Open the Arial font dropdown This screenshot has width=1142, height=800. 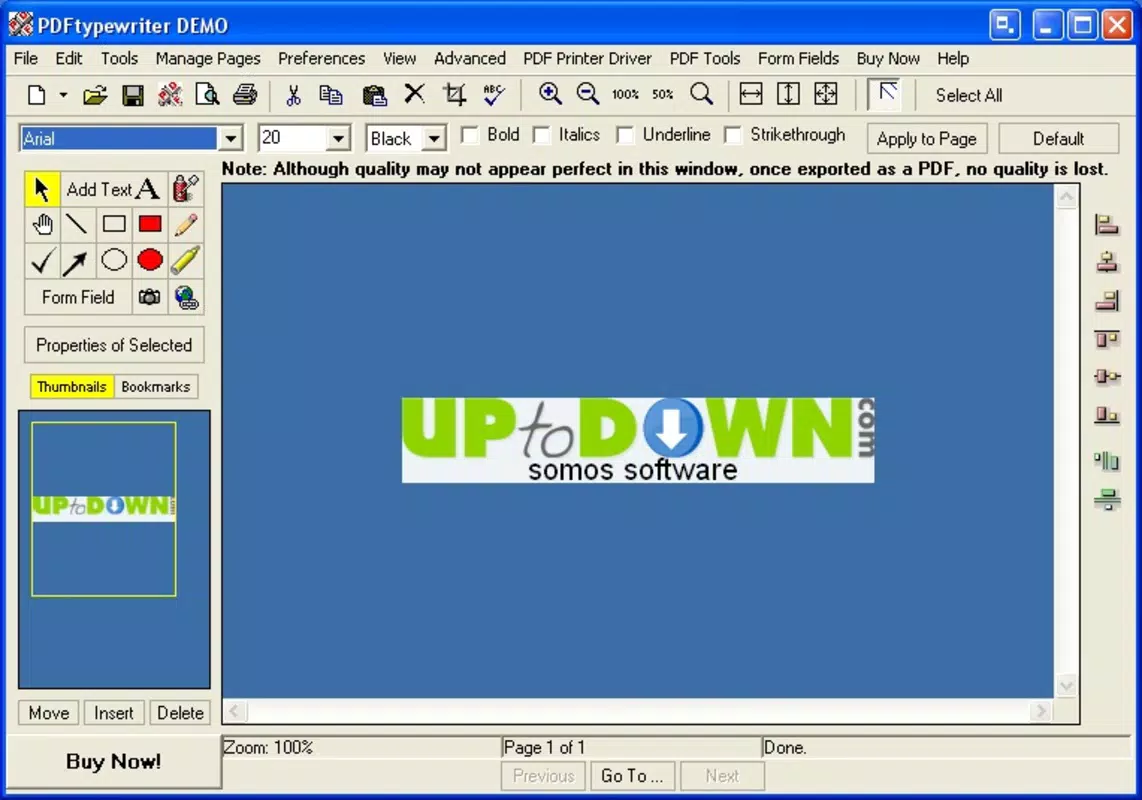point(230,138)
